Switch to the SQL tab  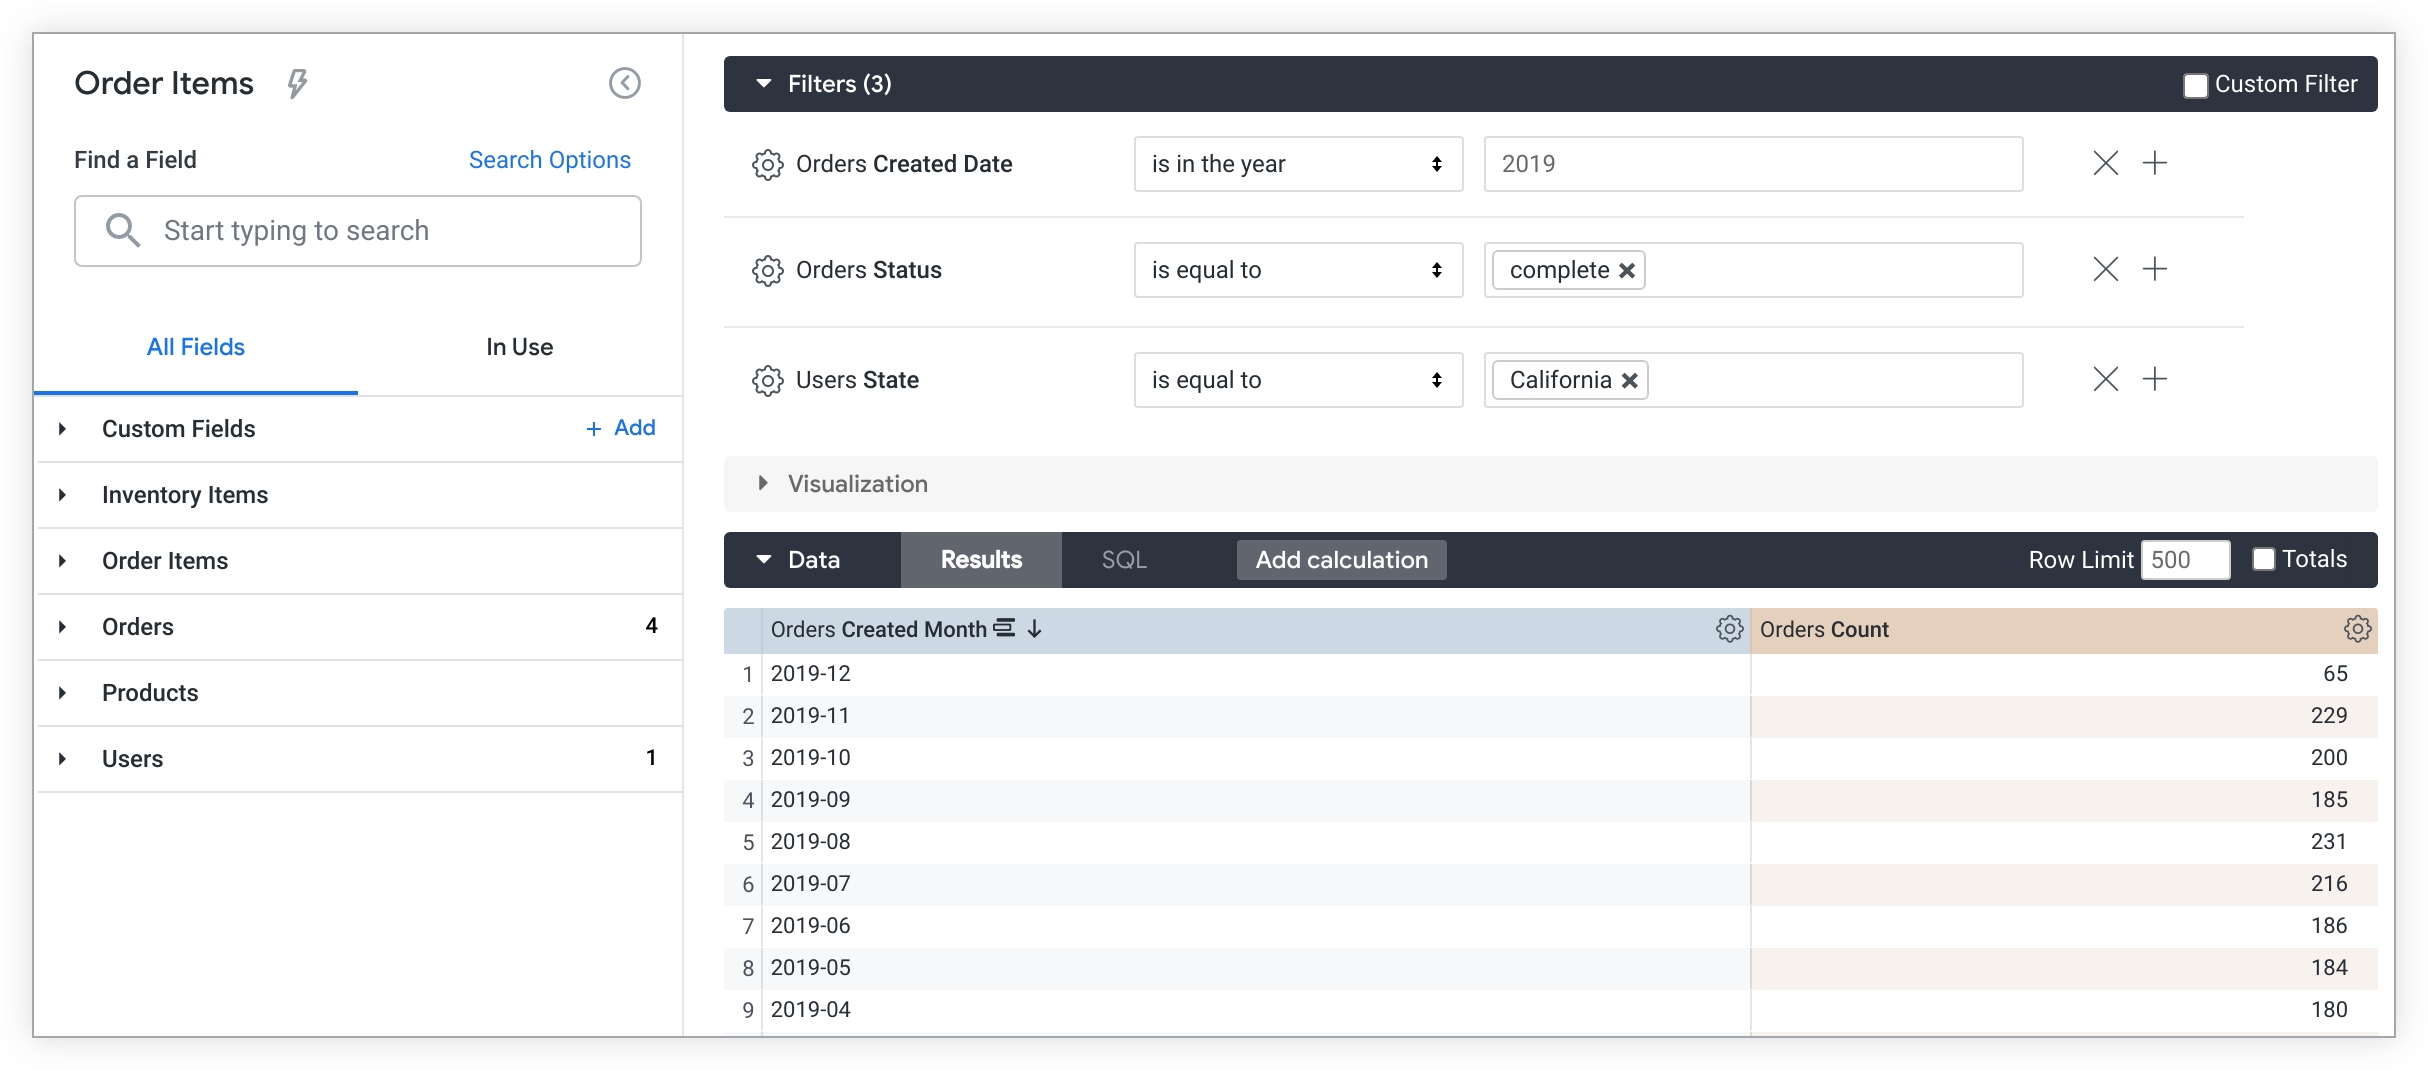pyautogui.click(x=1124, y=560)
